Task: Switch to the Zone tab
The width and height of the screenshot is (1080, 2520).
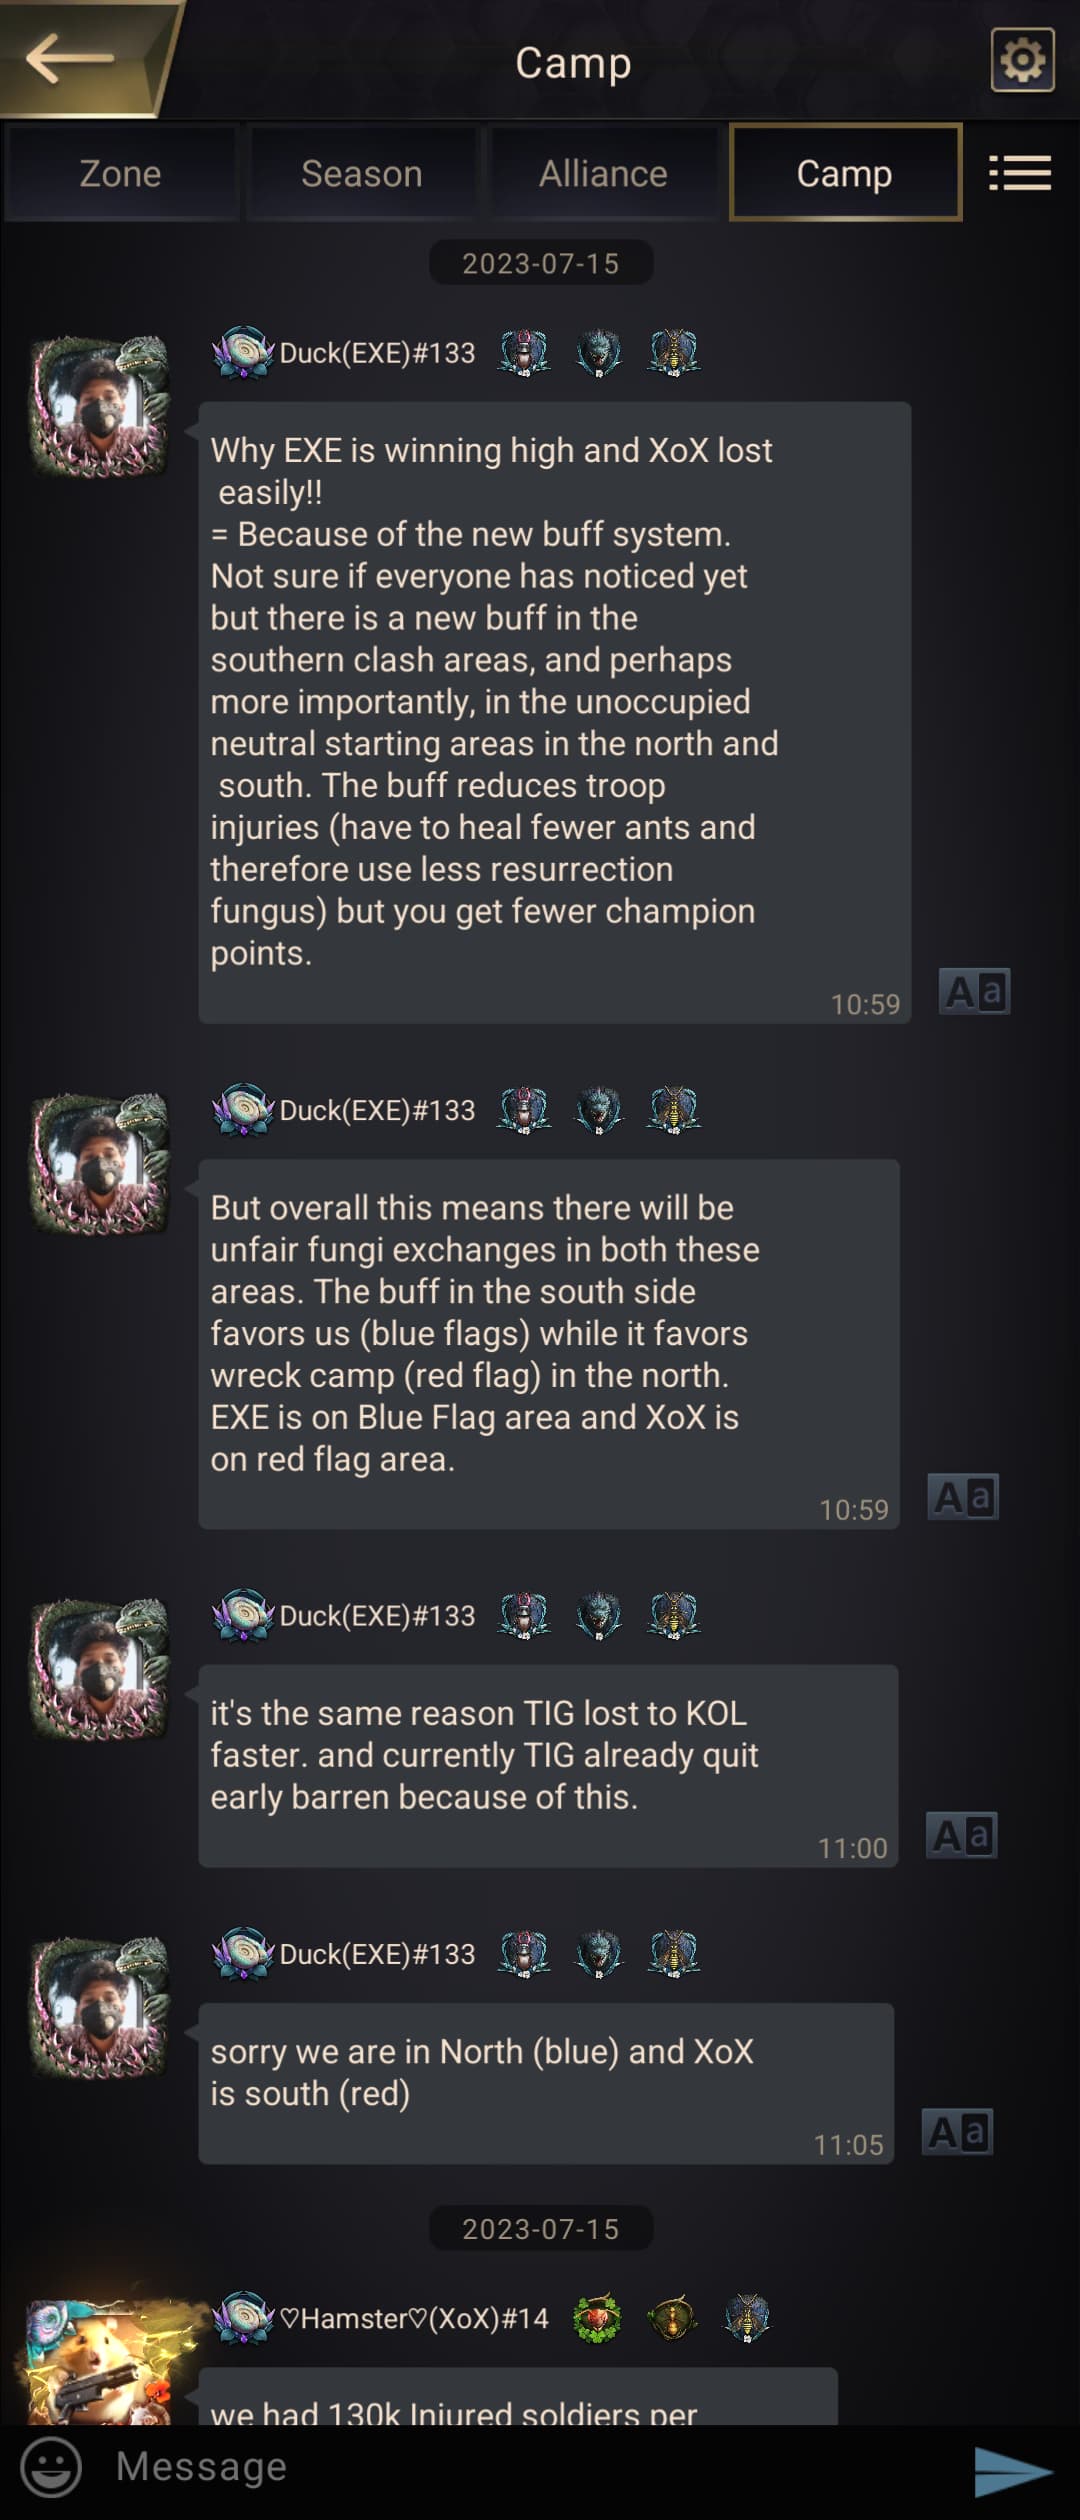Action: click(120, 173)
